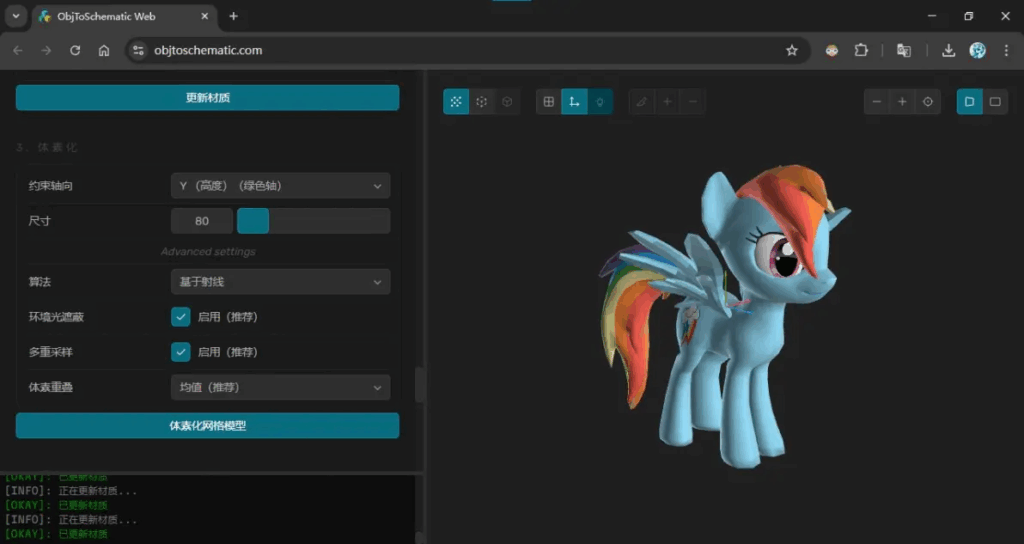Go back in browser history

coord(18,50)
